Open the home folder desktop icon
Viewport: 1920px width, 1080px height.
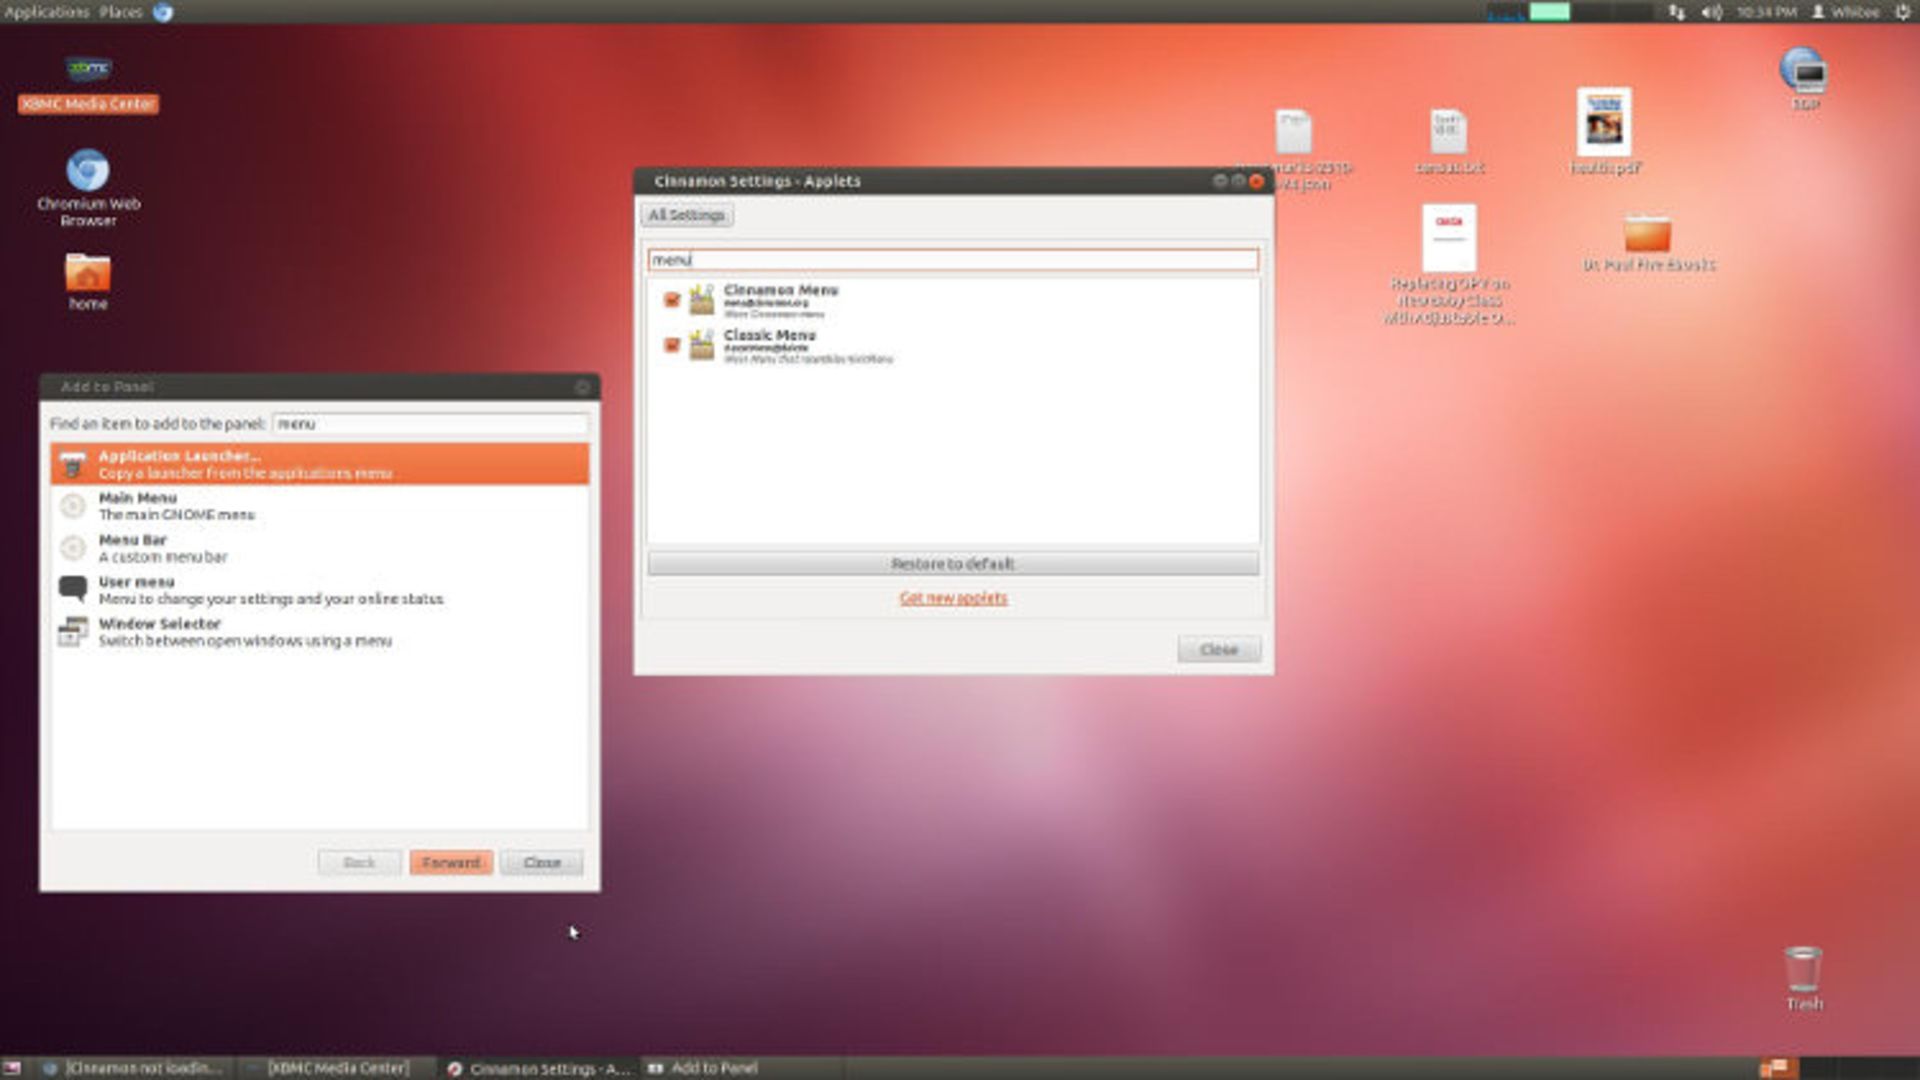[x=88, y=273]
